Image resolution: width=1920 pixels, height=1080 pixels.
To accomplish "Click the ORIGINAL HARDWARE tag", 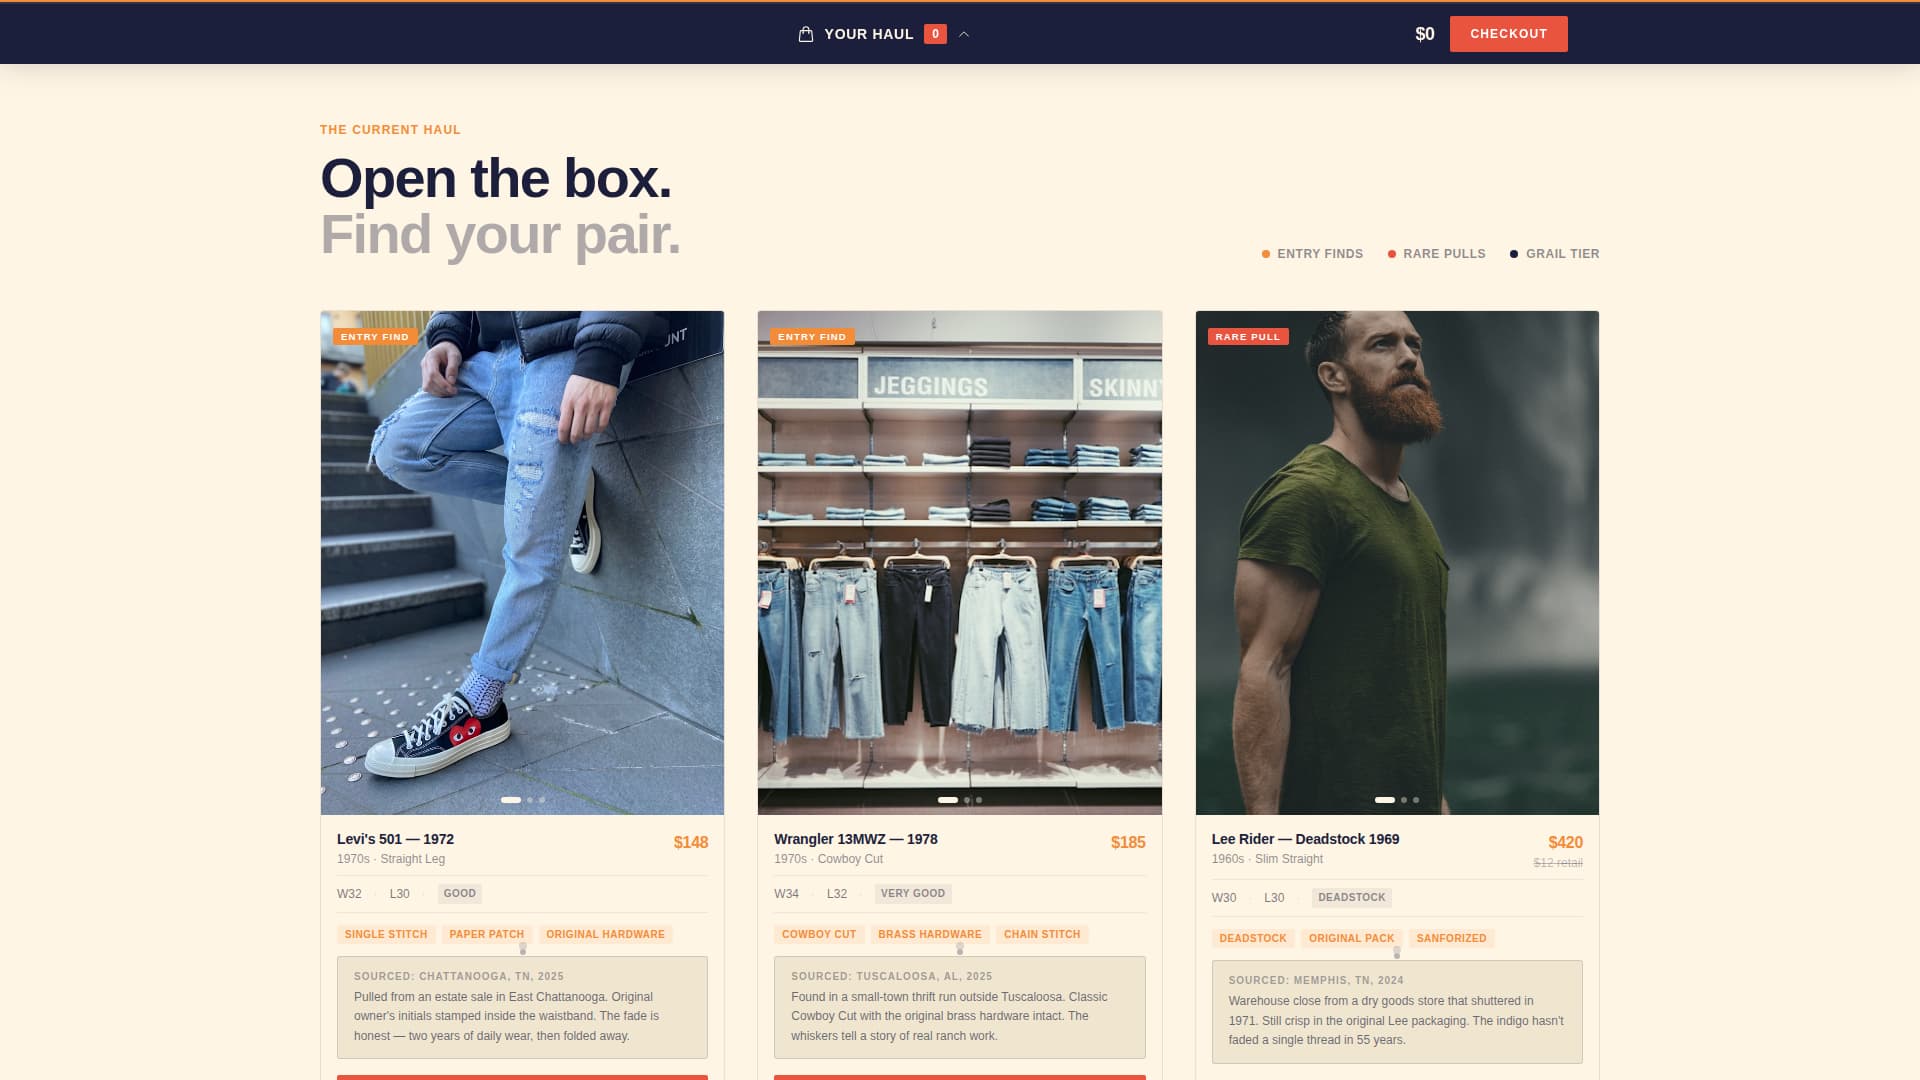I will click(605, 935).
